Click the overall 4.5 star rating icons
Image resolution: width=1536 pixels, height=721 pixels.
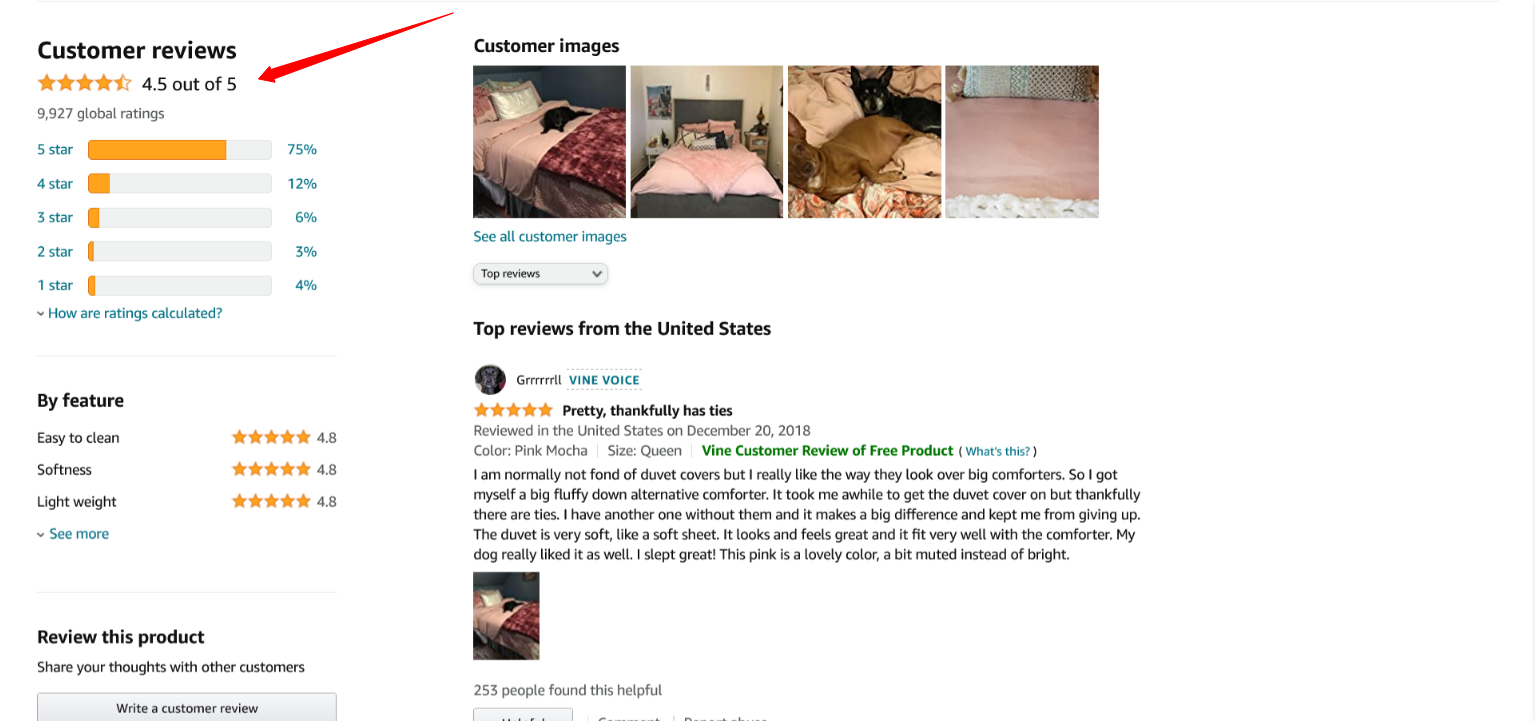pos(84,83)
